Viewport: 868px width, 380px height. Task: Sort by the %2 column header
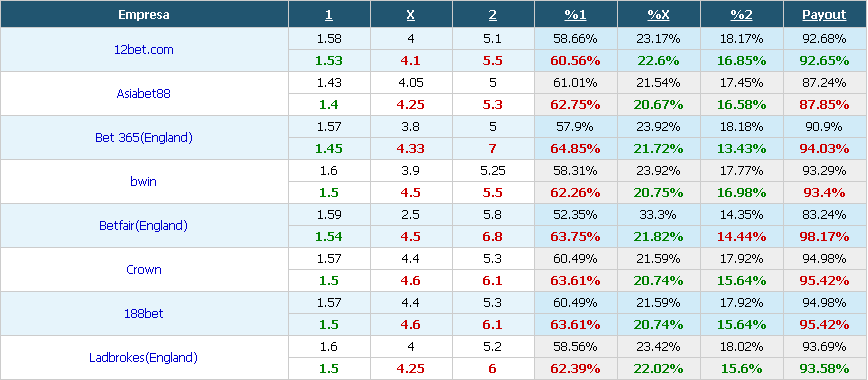741,15
